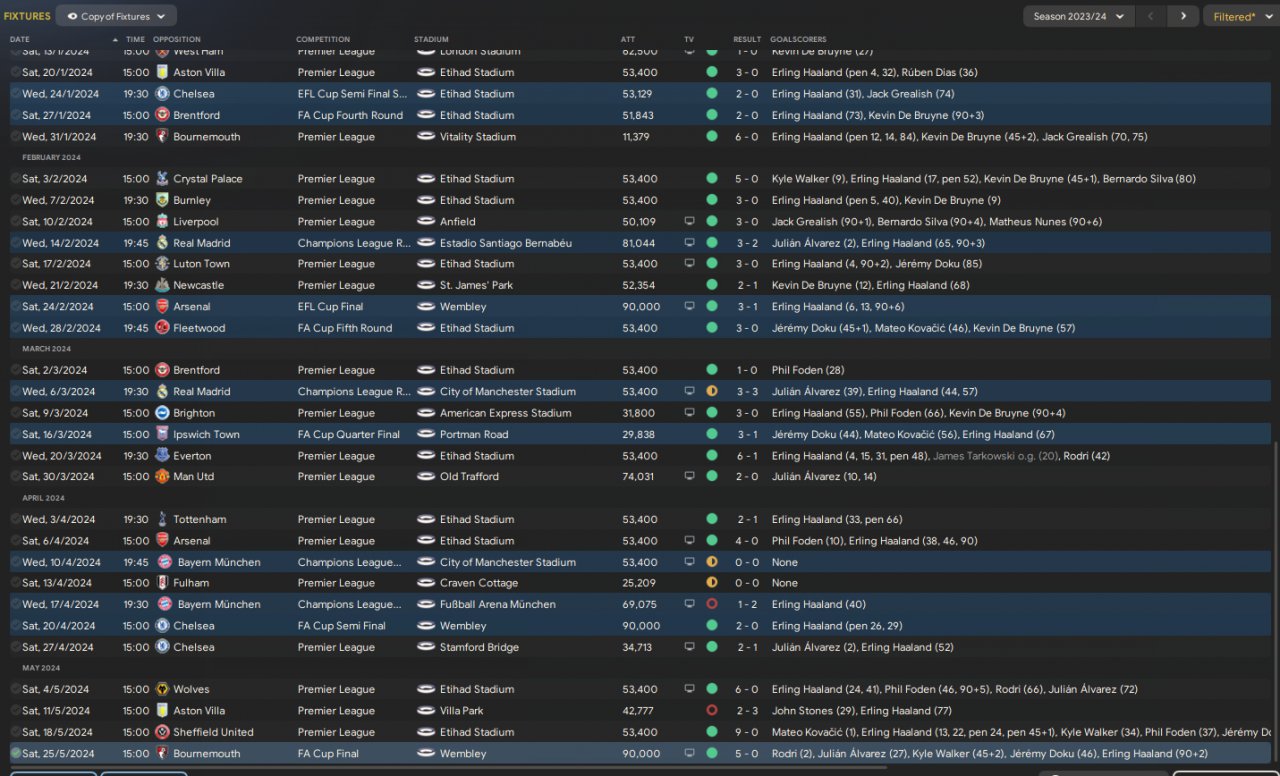The height and width of the screenshot is (776, 1280).
Task: Click the yellow draw indicator on the Fulham row
Action: [712, 583]
